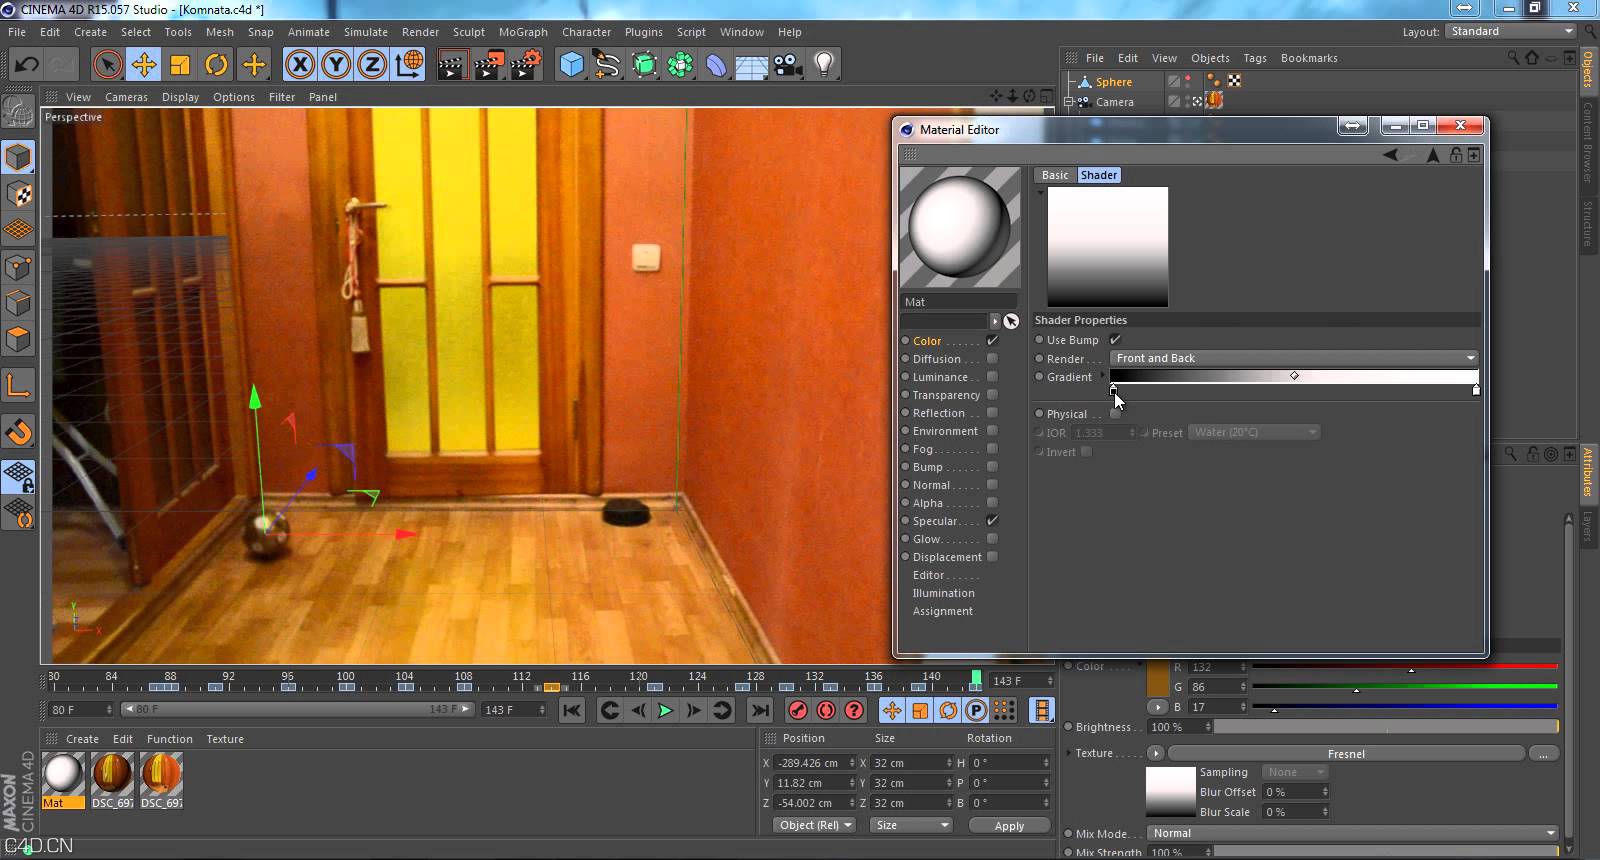Image resolution: width=1600 pixels, height=860 pixels.
Task: Open the Object (Rel) dropdown
Action: 816,825
